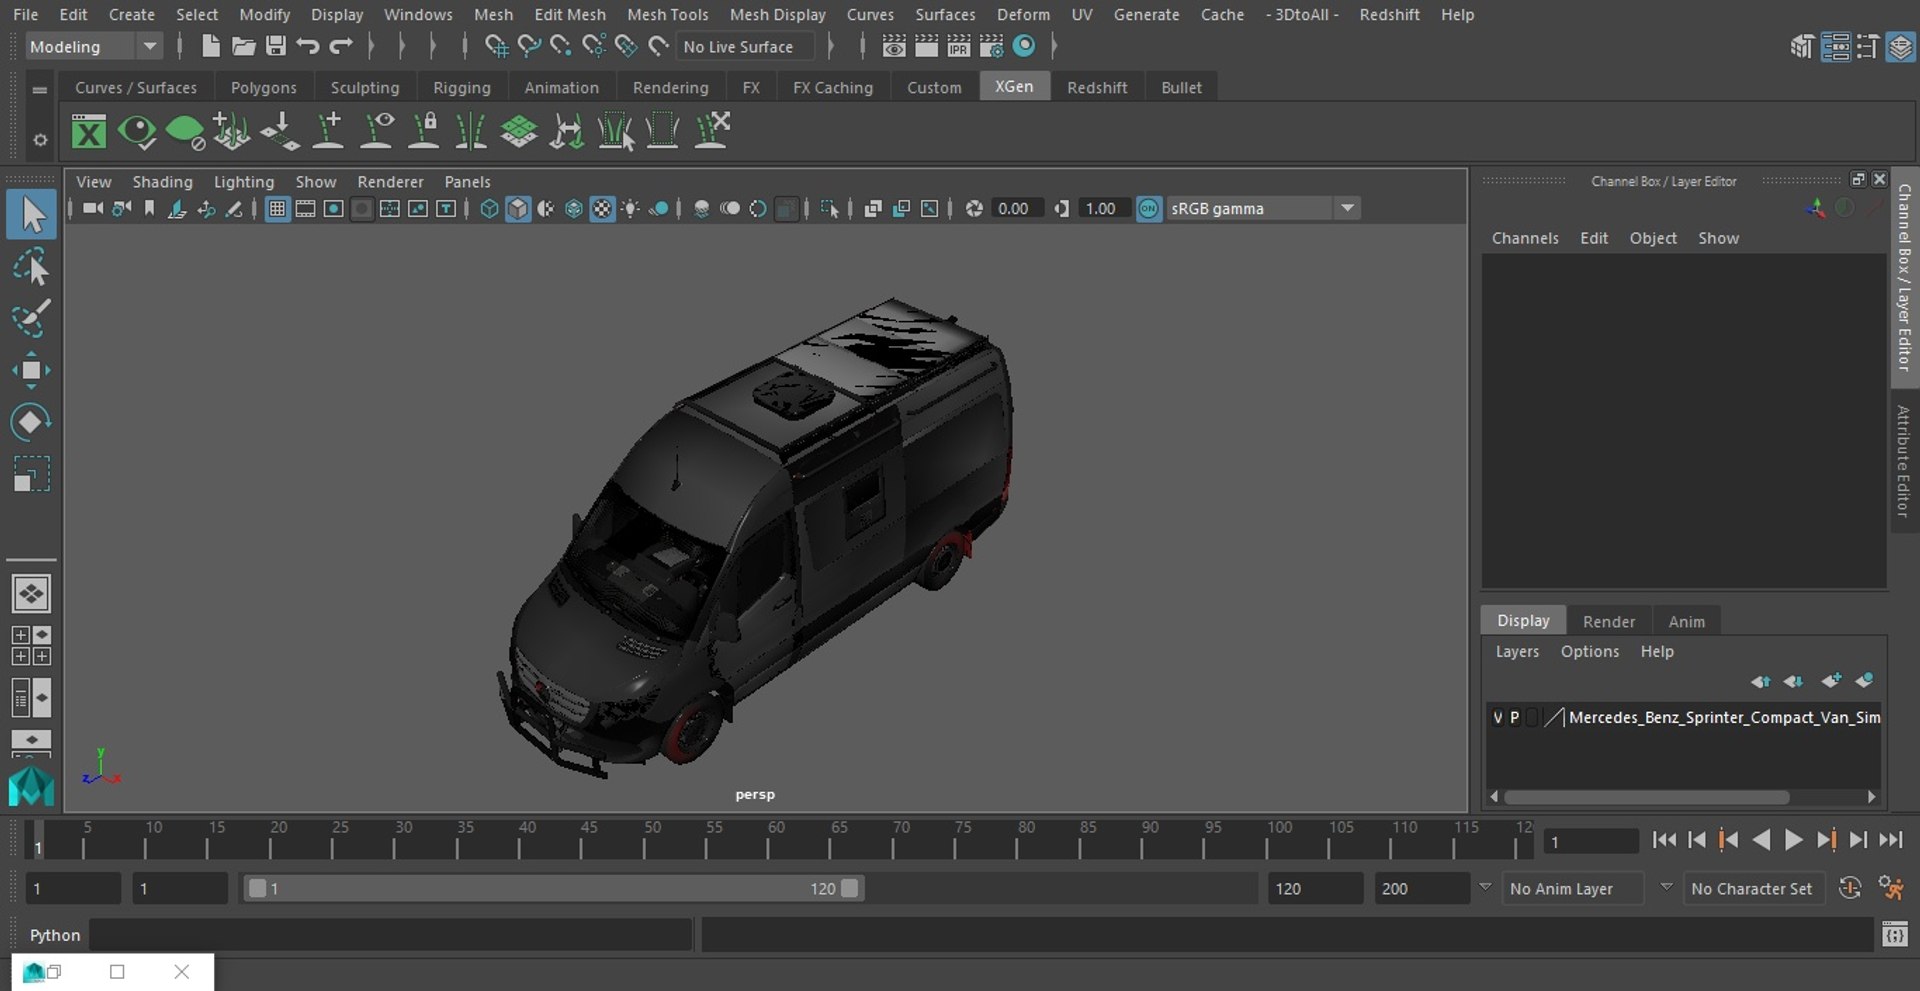This screenshot has height=991, width=1920.
Task: Toggle the viewport grid display button
Action: pos(277,208)
